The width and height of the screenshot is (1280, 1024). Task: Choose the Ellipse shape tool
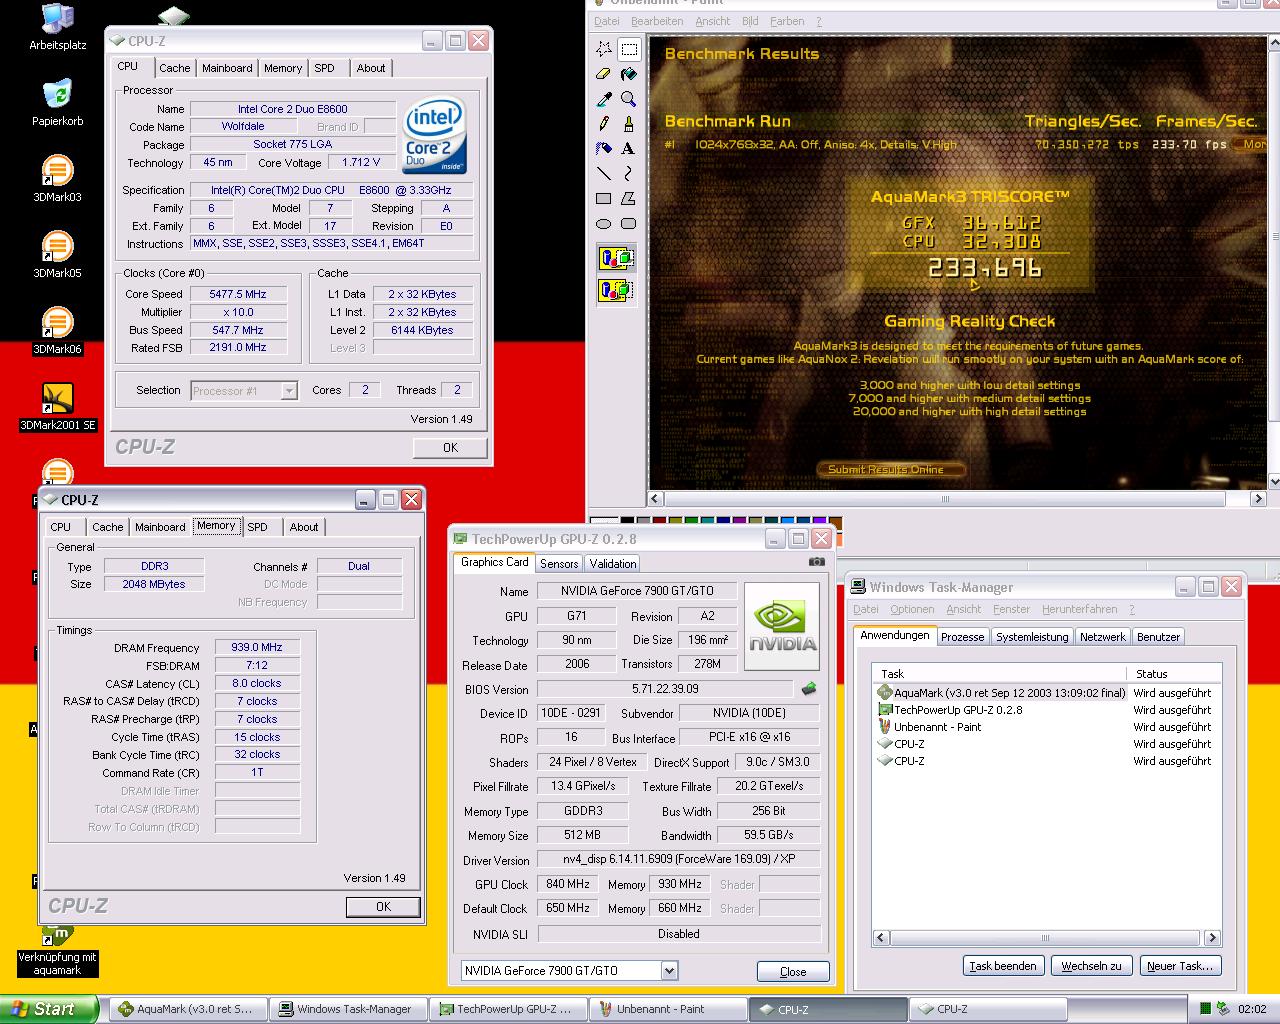pyautogui.click(x=604, y=223)
